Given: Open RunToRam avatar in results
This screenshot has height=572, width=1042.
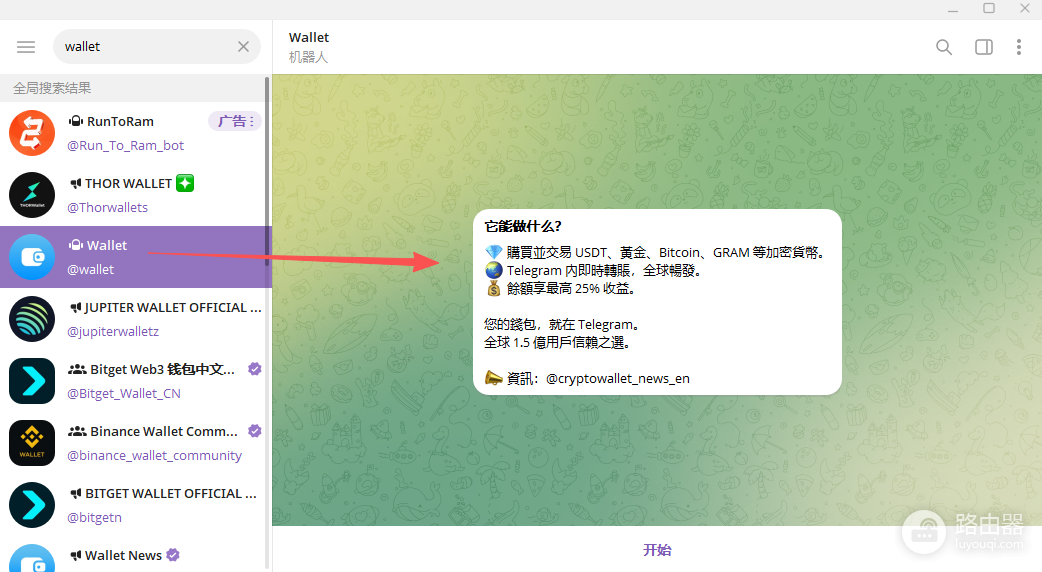Looking at the screenshot, I should [32, 133].
